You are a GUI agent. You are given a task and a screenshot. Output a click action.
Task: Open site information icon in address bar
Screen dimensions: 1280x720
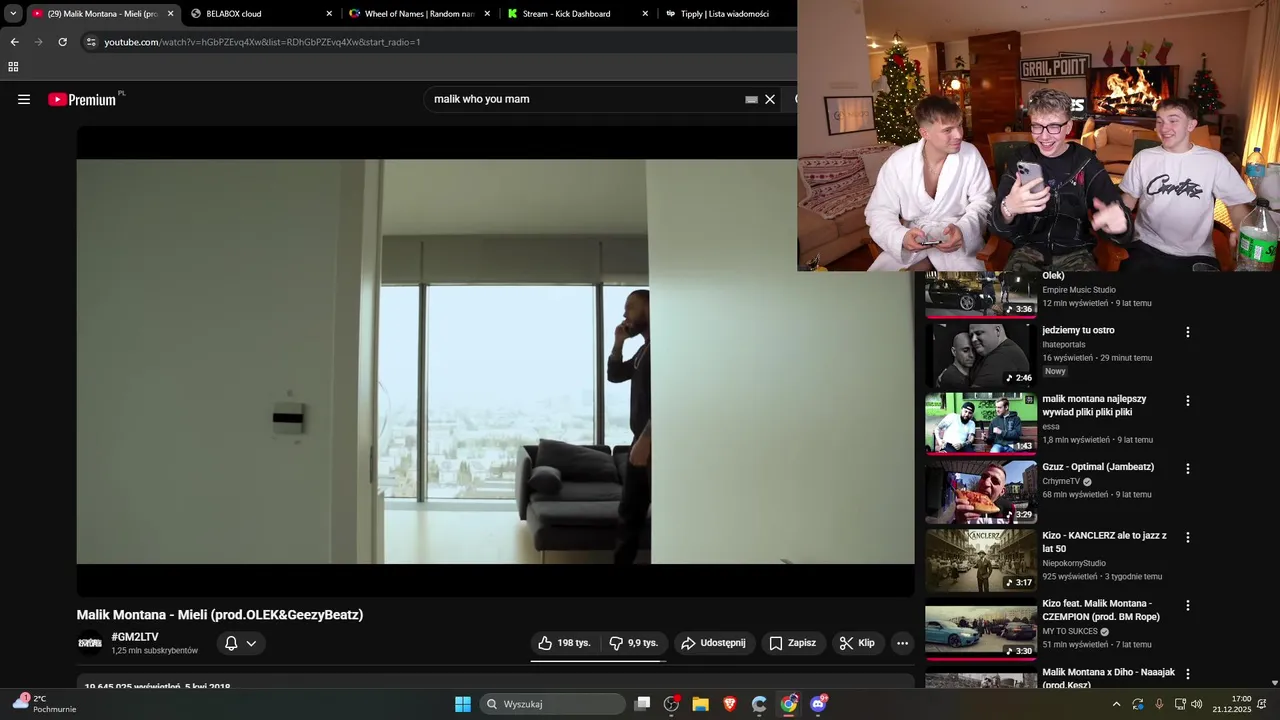click(x=91, y=42)
